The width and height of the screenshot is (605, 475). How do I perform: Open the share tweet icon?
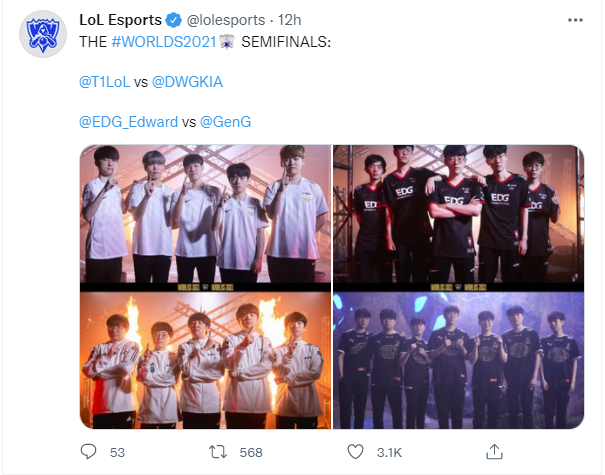point(494,451)
